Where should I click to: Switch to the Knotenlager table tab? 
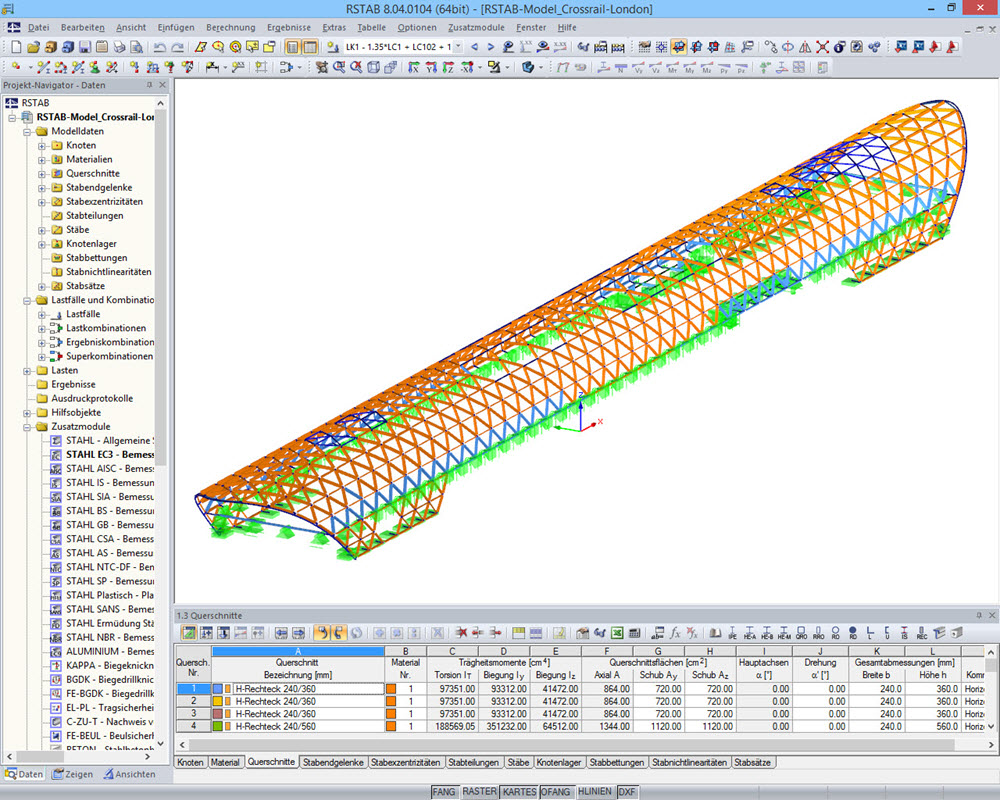[x=559, y=762]
